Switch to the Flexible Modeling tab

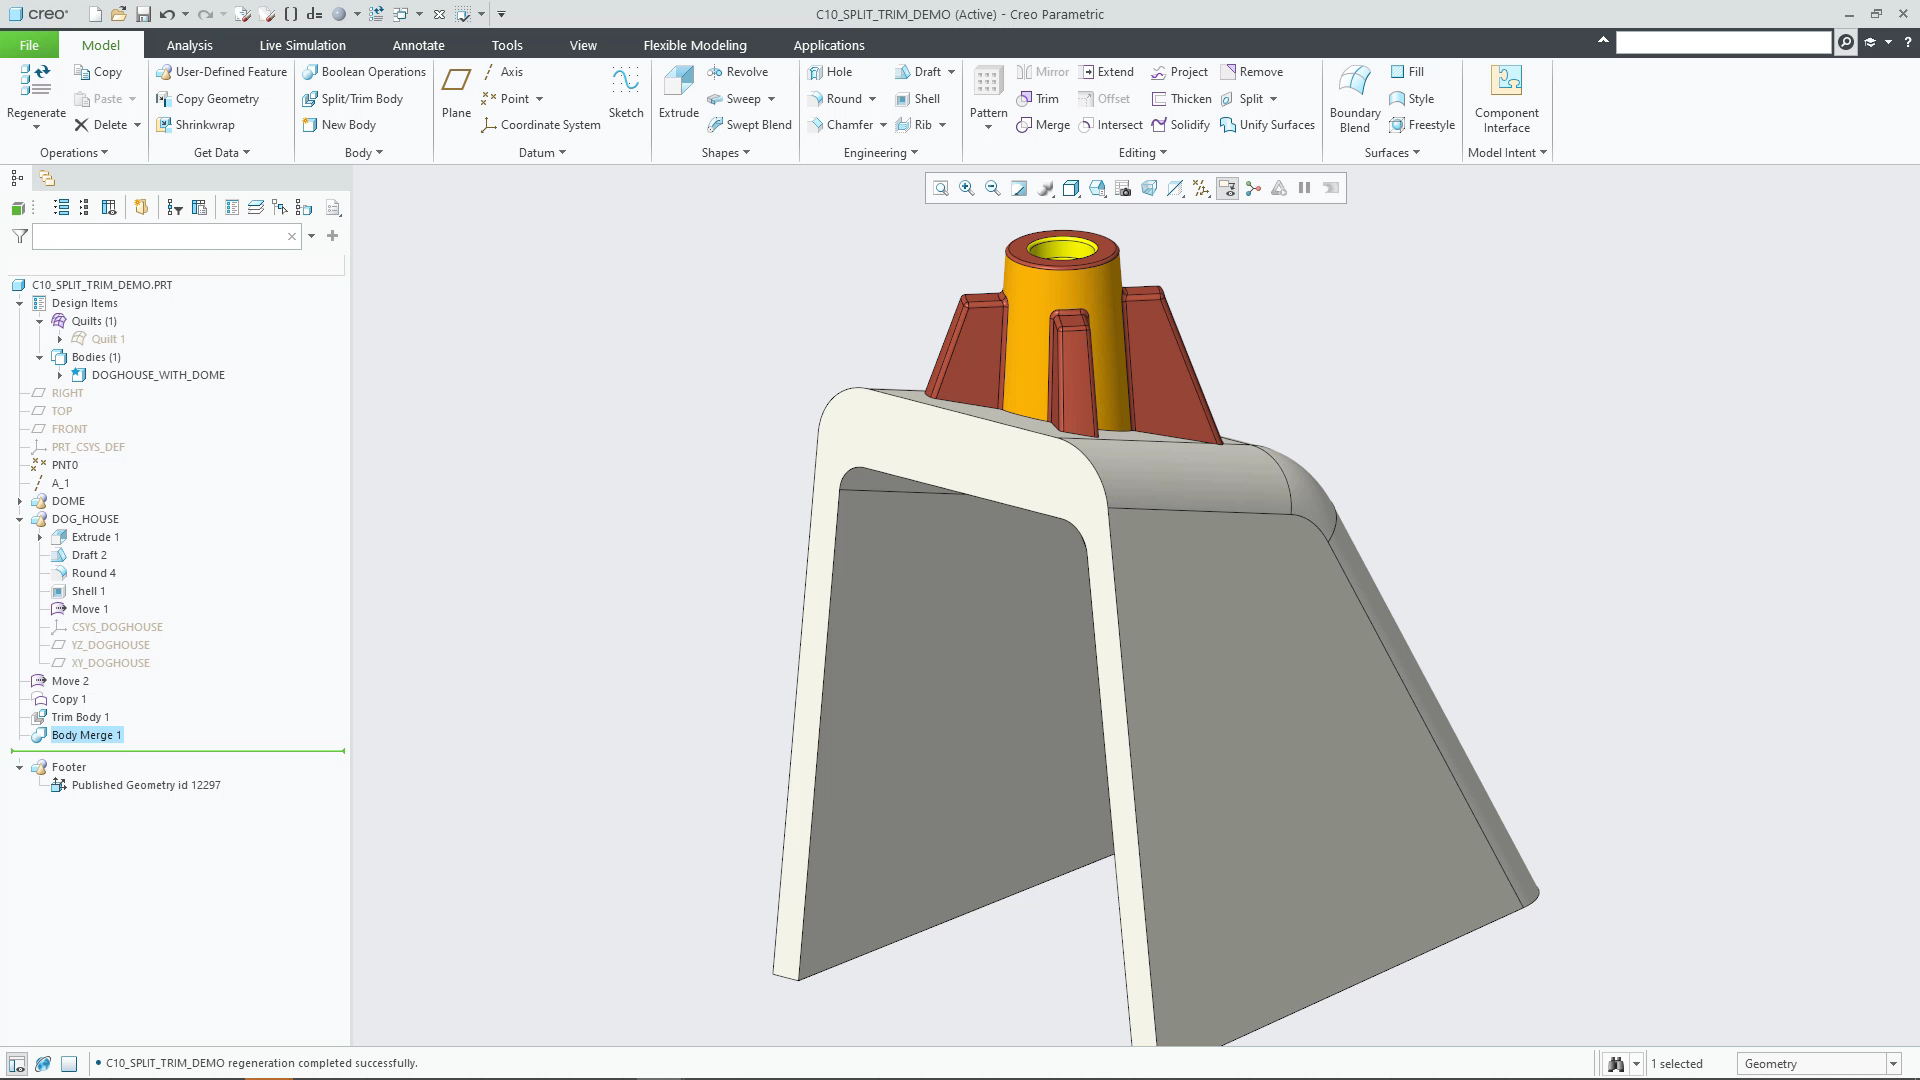pyautogui.click(x=695, y=45)
